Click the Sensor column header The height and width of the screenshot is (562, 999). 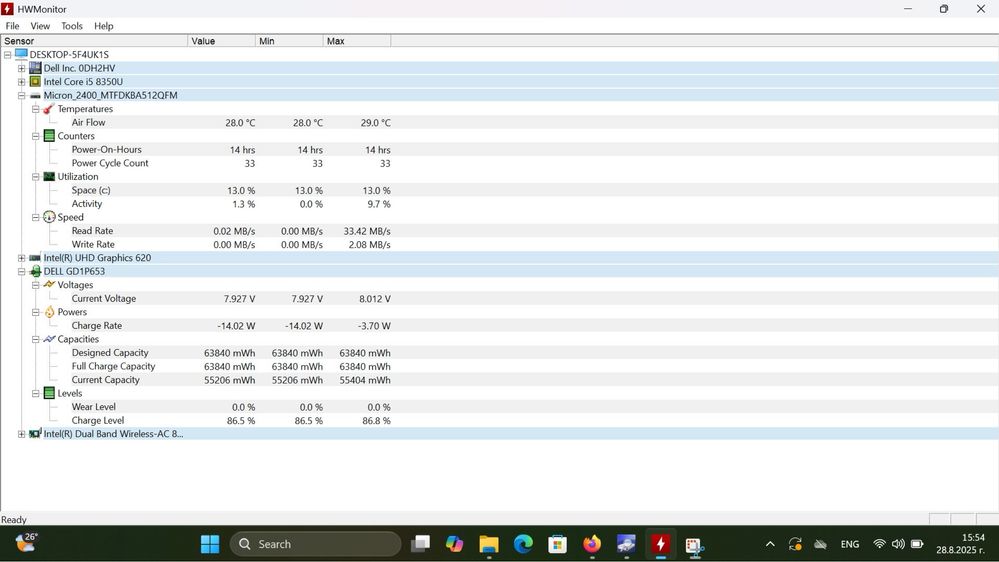pyautogui.click(x=94, y=41)
